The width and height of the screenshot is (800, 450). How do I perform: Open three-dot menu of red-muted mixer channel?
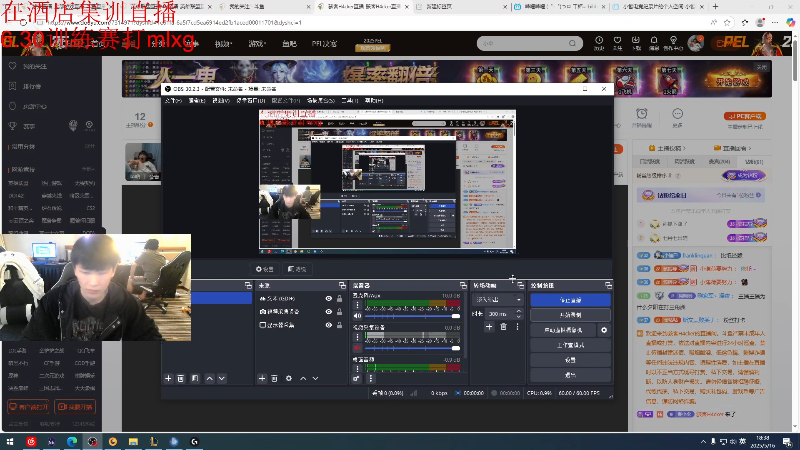coord(357,337)
